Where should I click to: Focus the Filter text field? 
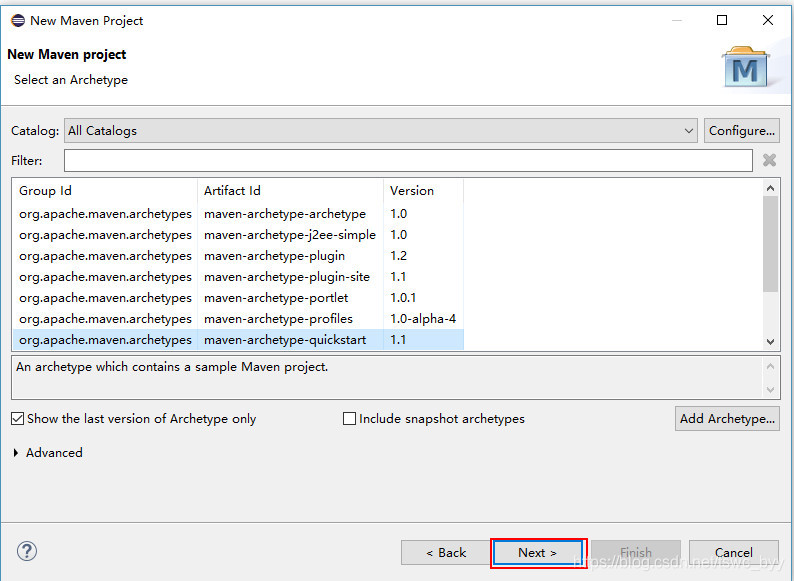click(408, 161)
